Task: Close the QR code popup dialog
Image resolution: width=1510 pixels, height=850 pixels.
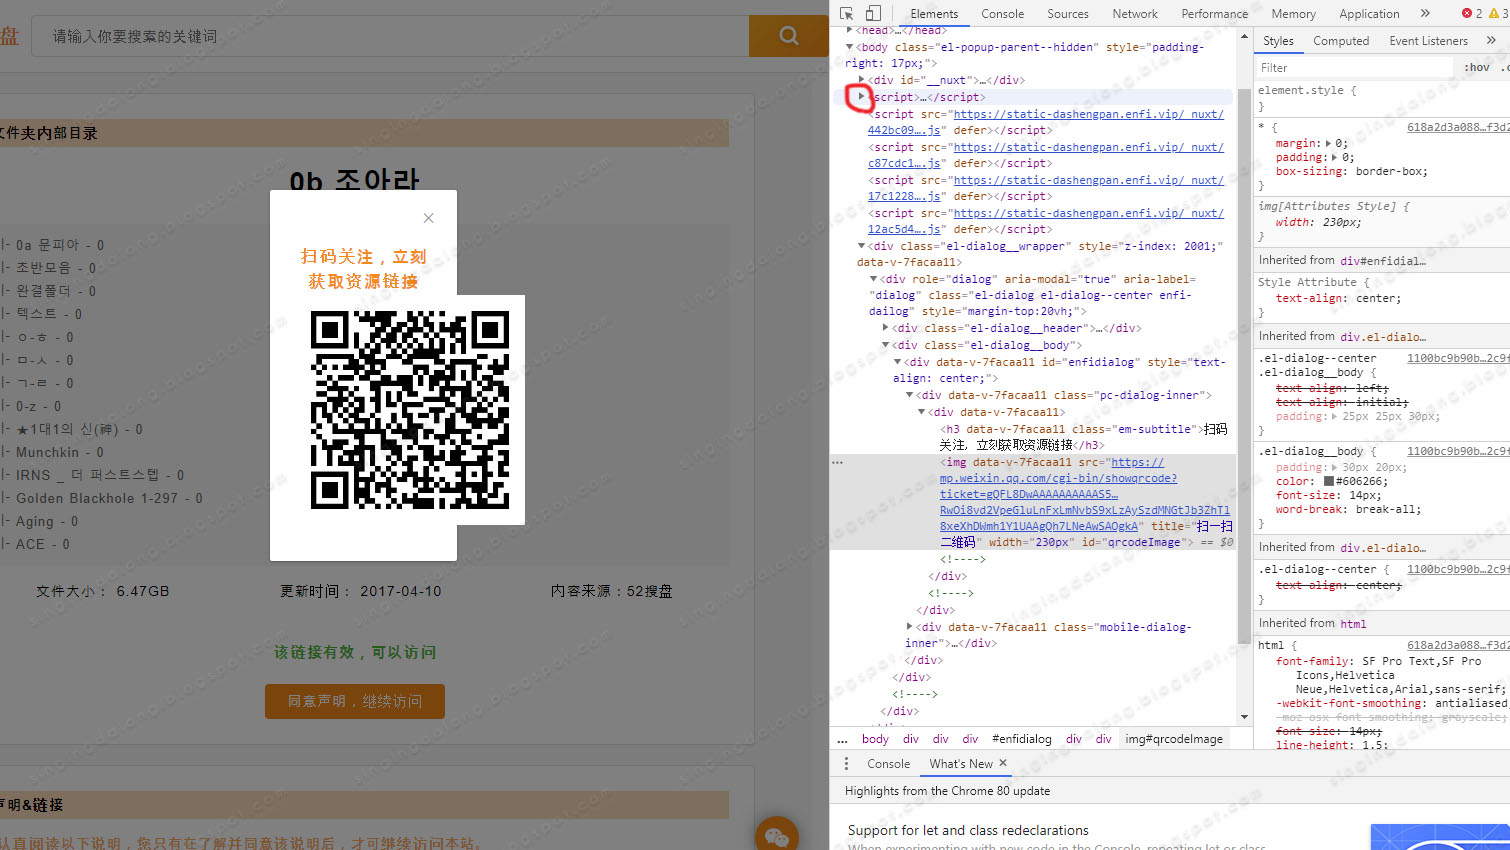Action: point(428,218)
